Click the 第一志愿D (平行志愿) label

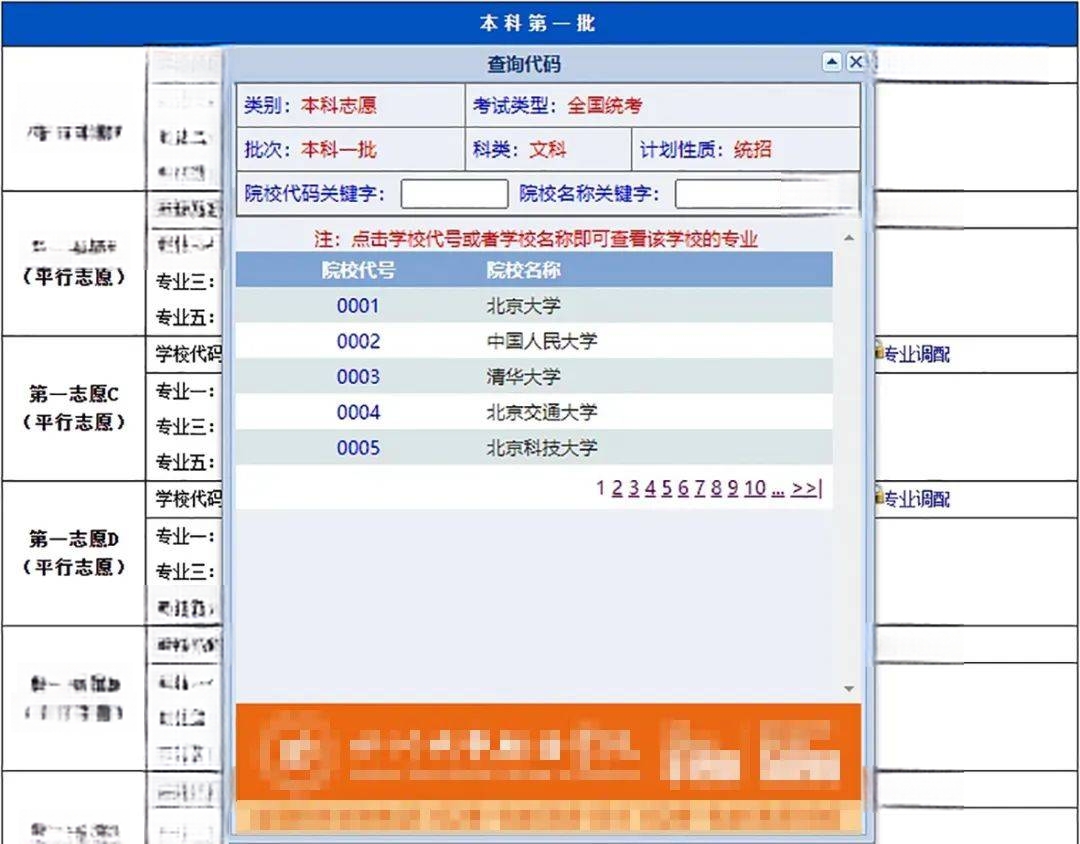pos(74,553)
